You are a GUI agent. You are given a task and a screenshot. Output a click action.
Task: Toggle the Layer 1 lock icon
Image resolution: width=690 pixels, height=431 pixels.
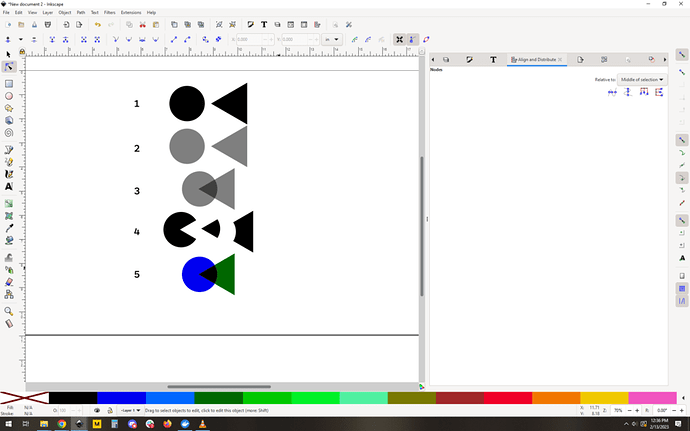(x=109, y=410)
